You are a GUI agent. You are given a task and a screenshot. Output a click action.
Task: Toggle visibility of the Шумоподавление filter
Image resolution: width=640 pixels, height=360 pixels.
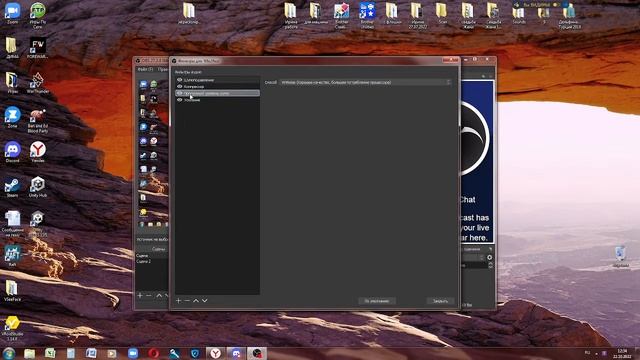(180, 80)
